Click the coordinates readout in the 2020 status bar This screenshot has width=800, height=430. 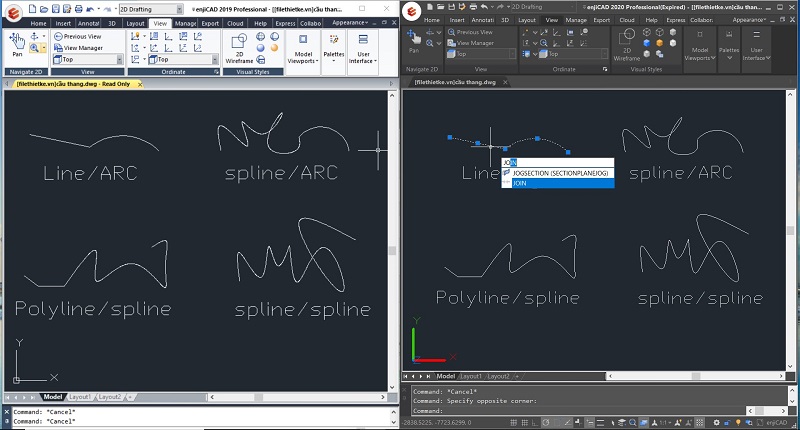pos(437,422)
